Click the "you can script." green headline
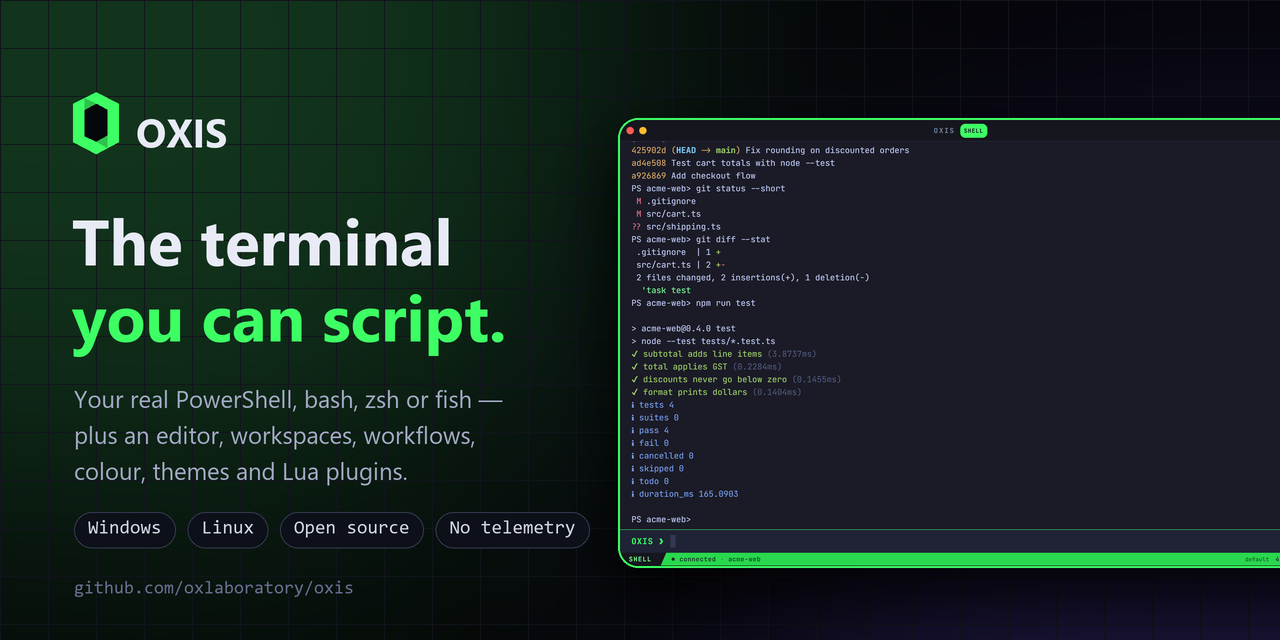The height and width of the screenshot is (640, 1280). click(288, 320)
